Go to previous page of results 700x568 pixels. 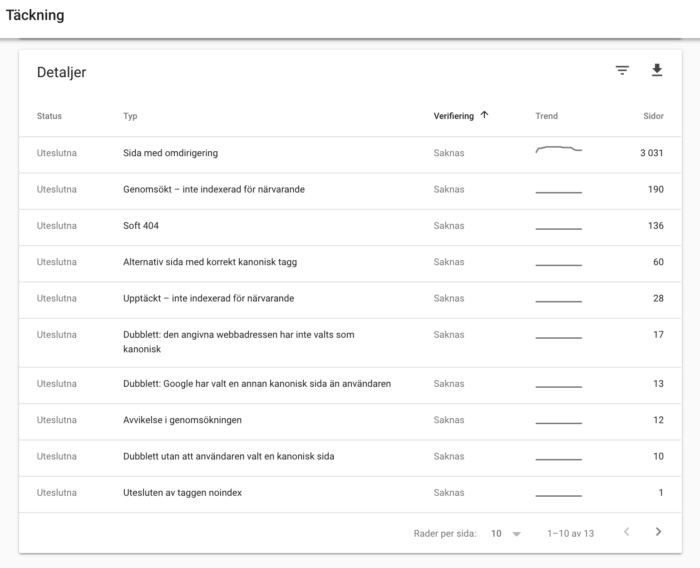[626, 532]
